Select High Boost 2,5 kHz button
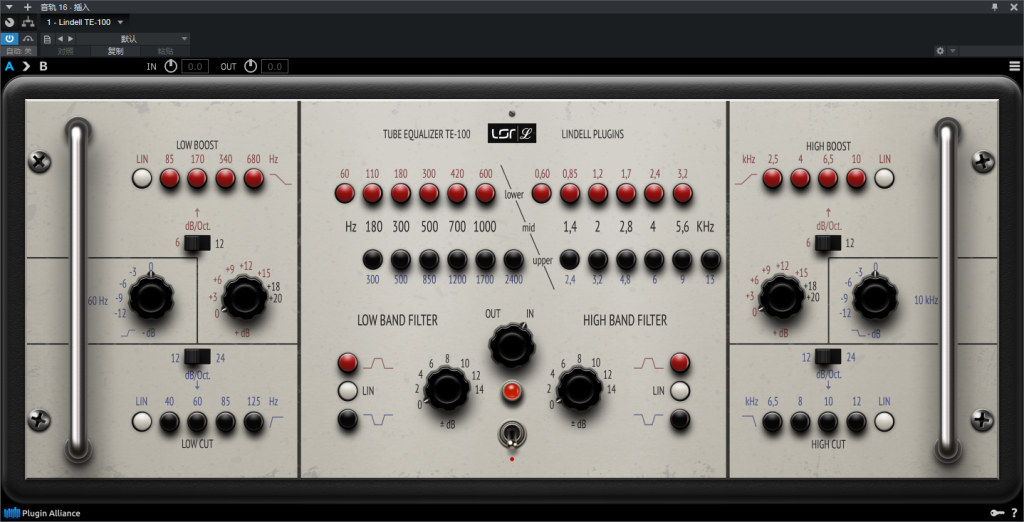The height and width of the screenshot is (522, 1024). click(772, 178)
